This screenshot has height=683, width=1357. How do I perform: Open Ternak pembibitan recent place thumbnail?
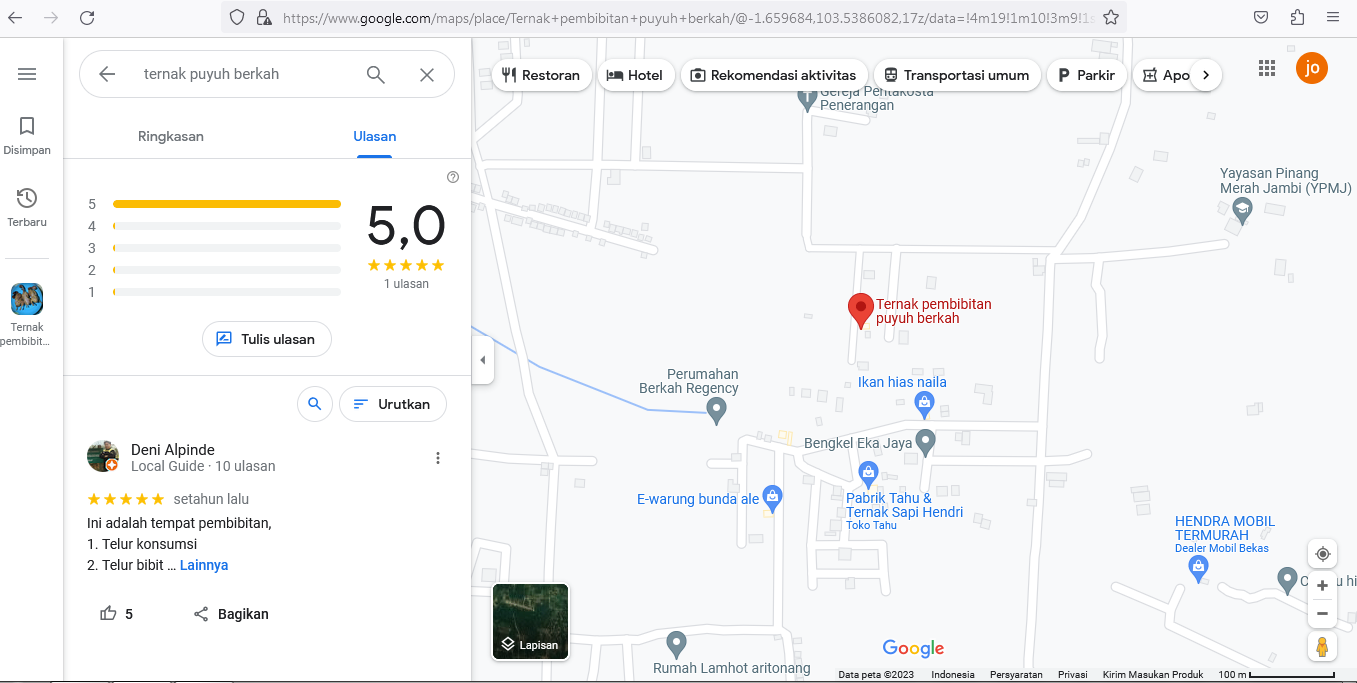[x=27, y=299]
